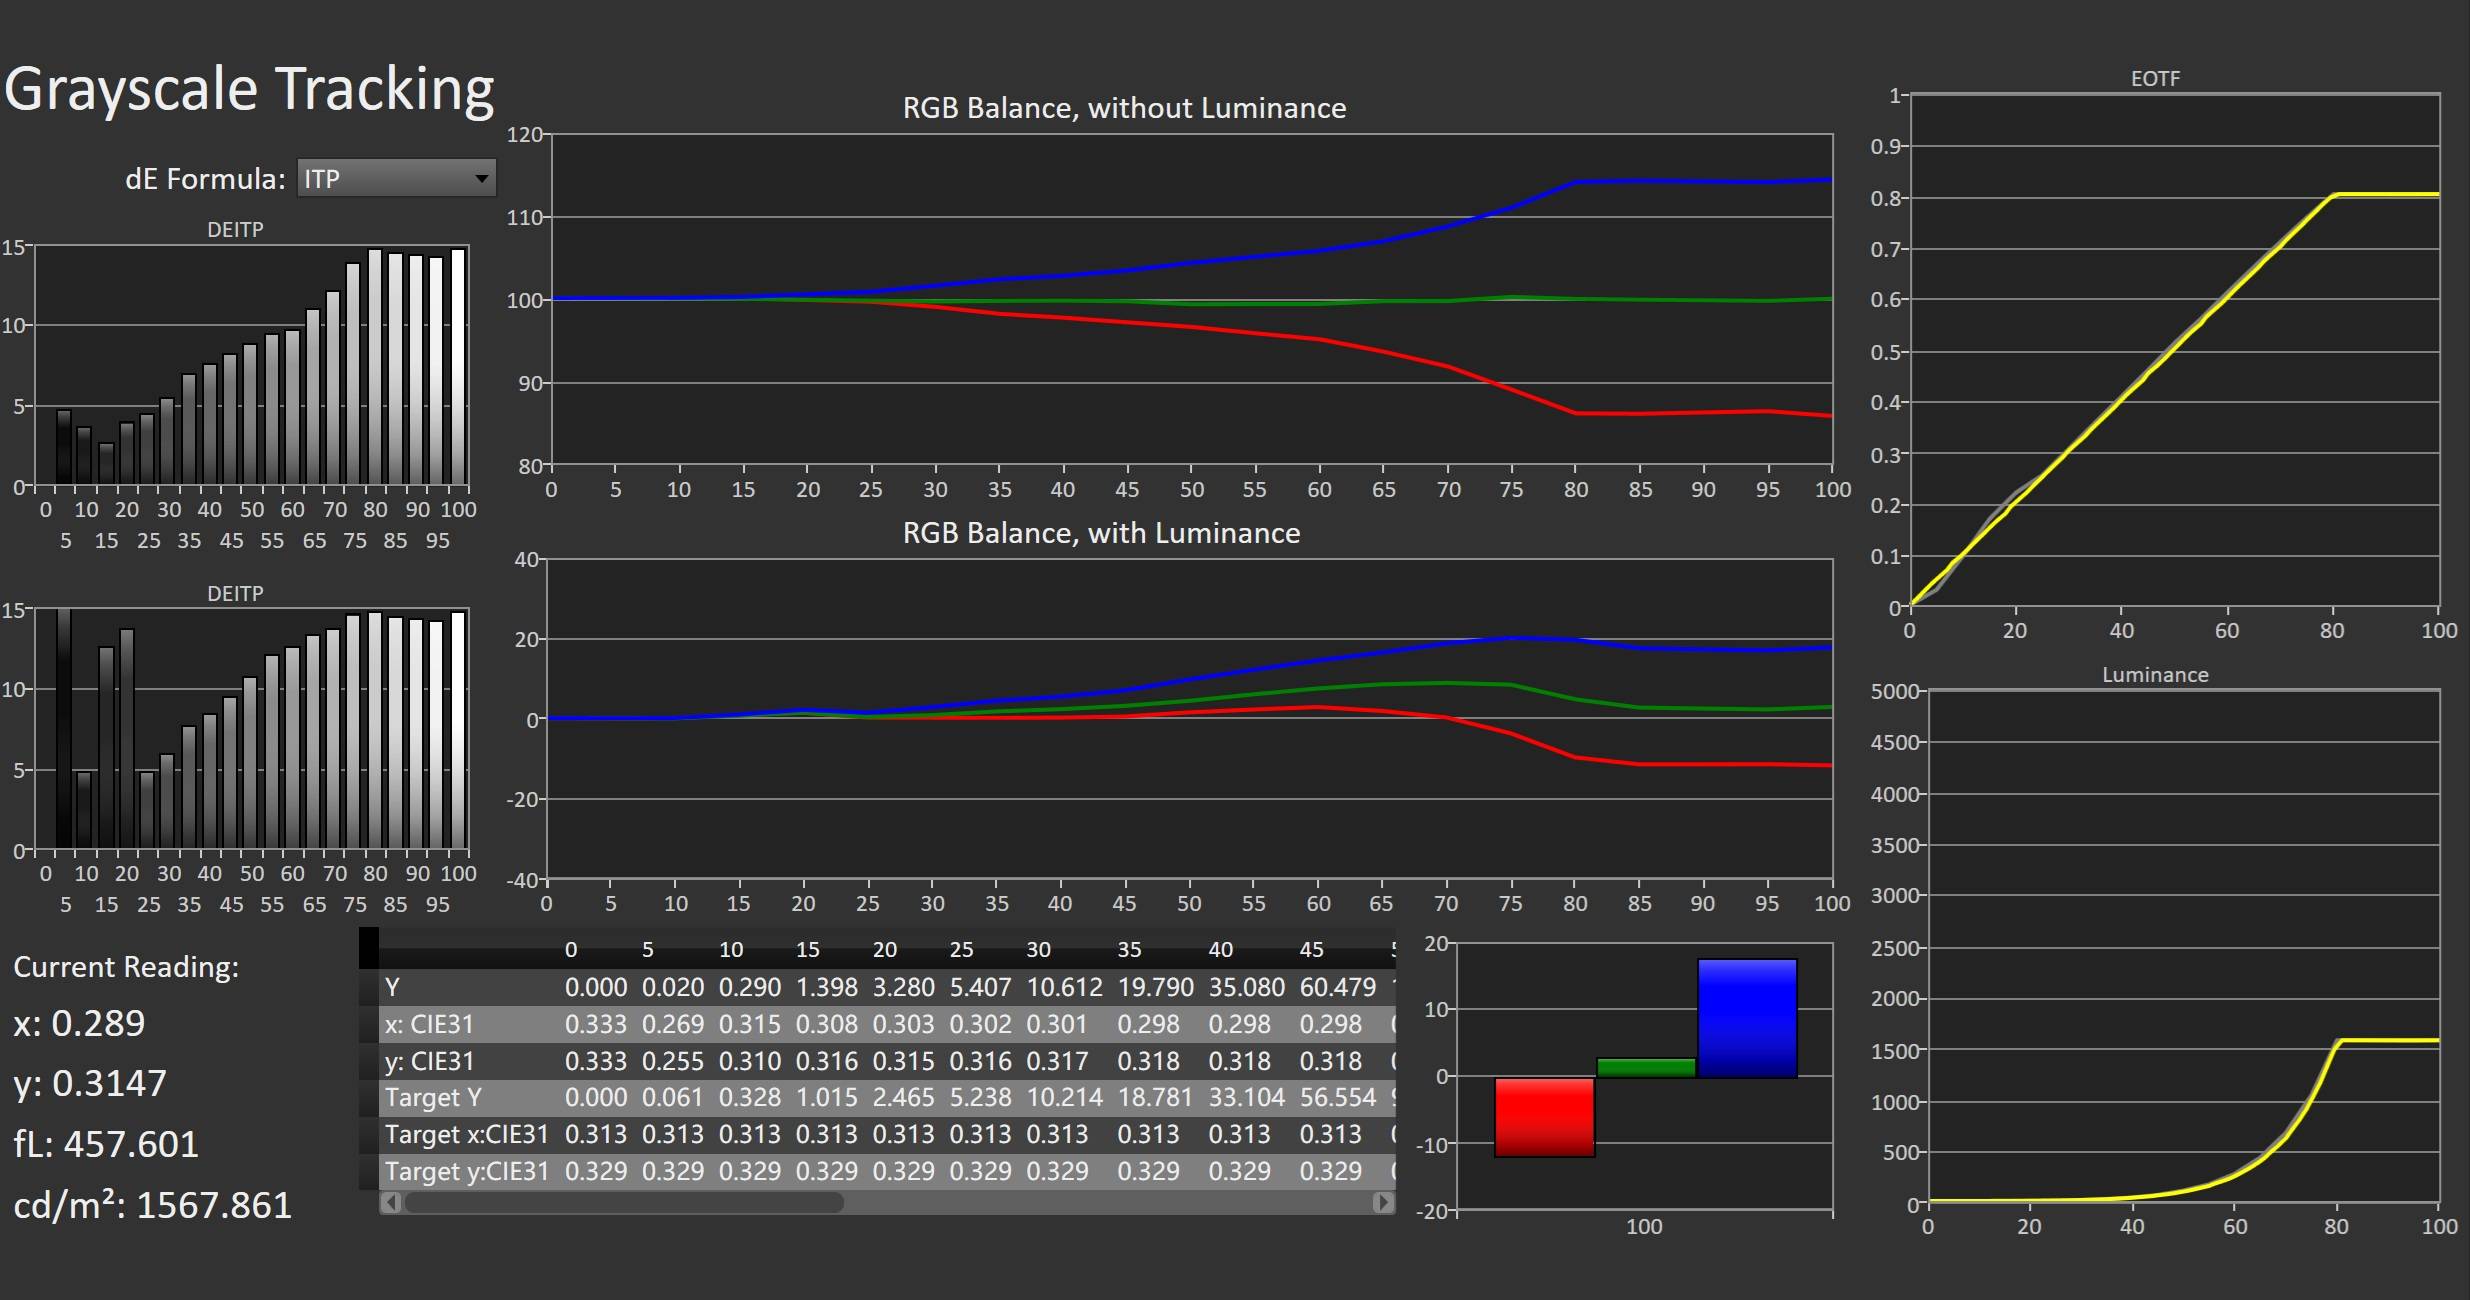Image resolution: width=2470 pixels, height=1300 pixels.
Task: Click the tall 0 bar in lower DEITP chart
Action: [x=64, y=728]
